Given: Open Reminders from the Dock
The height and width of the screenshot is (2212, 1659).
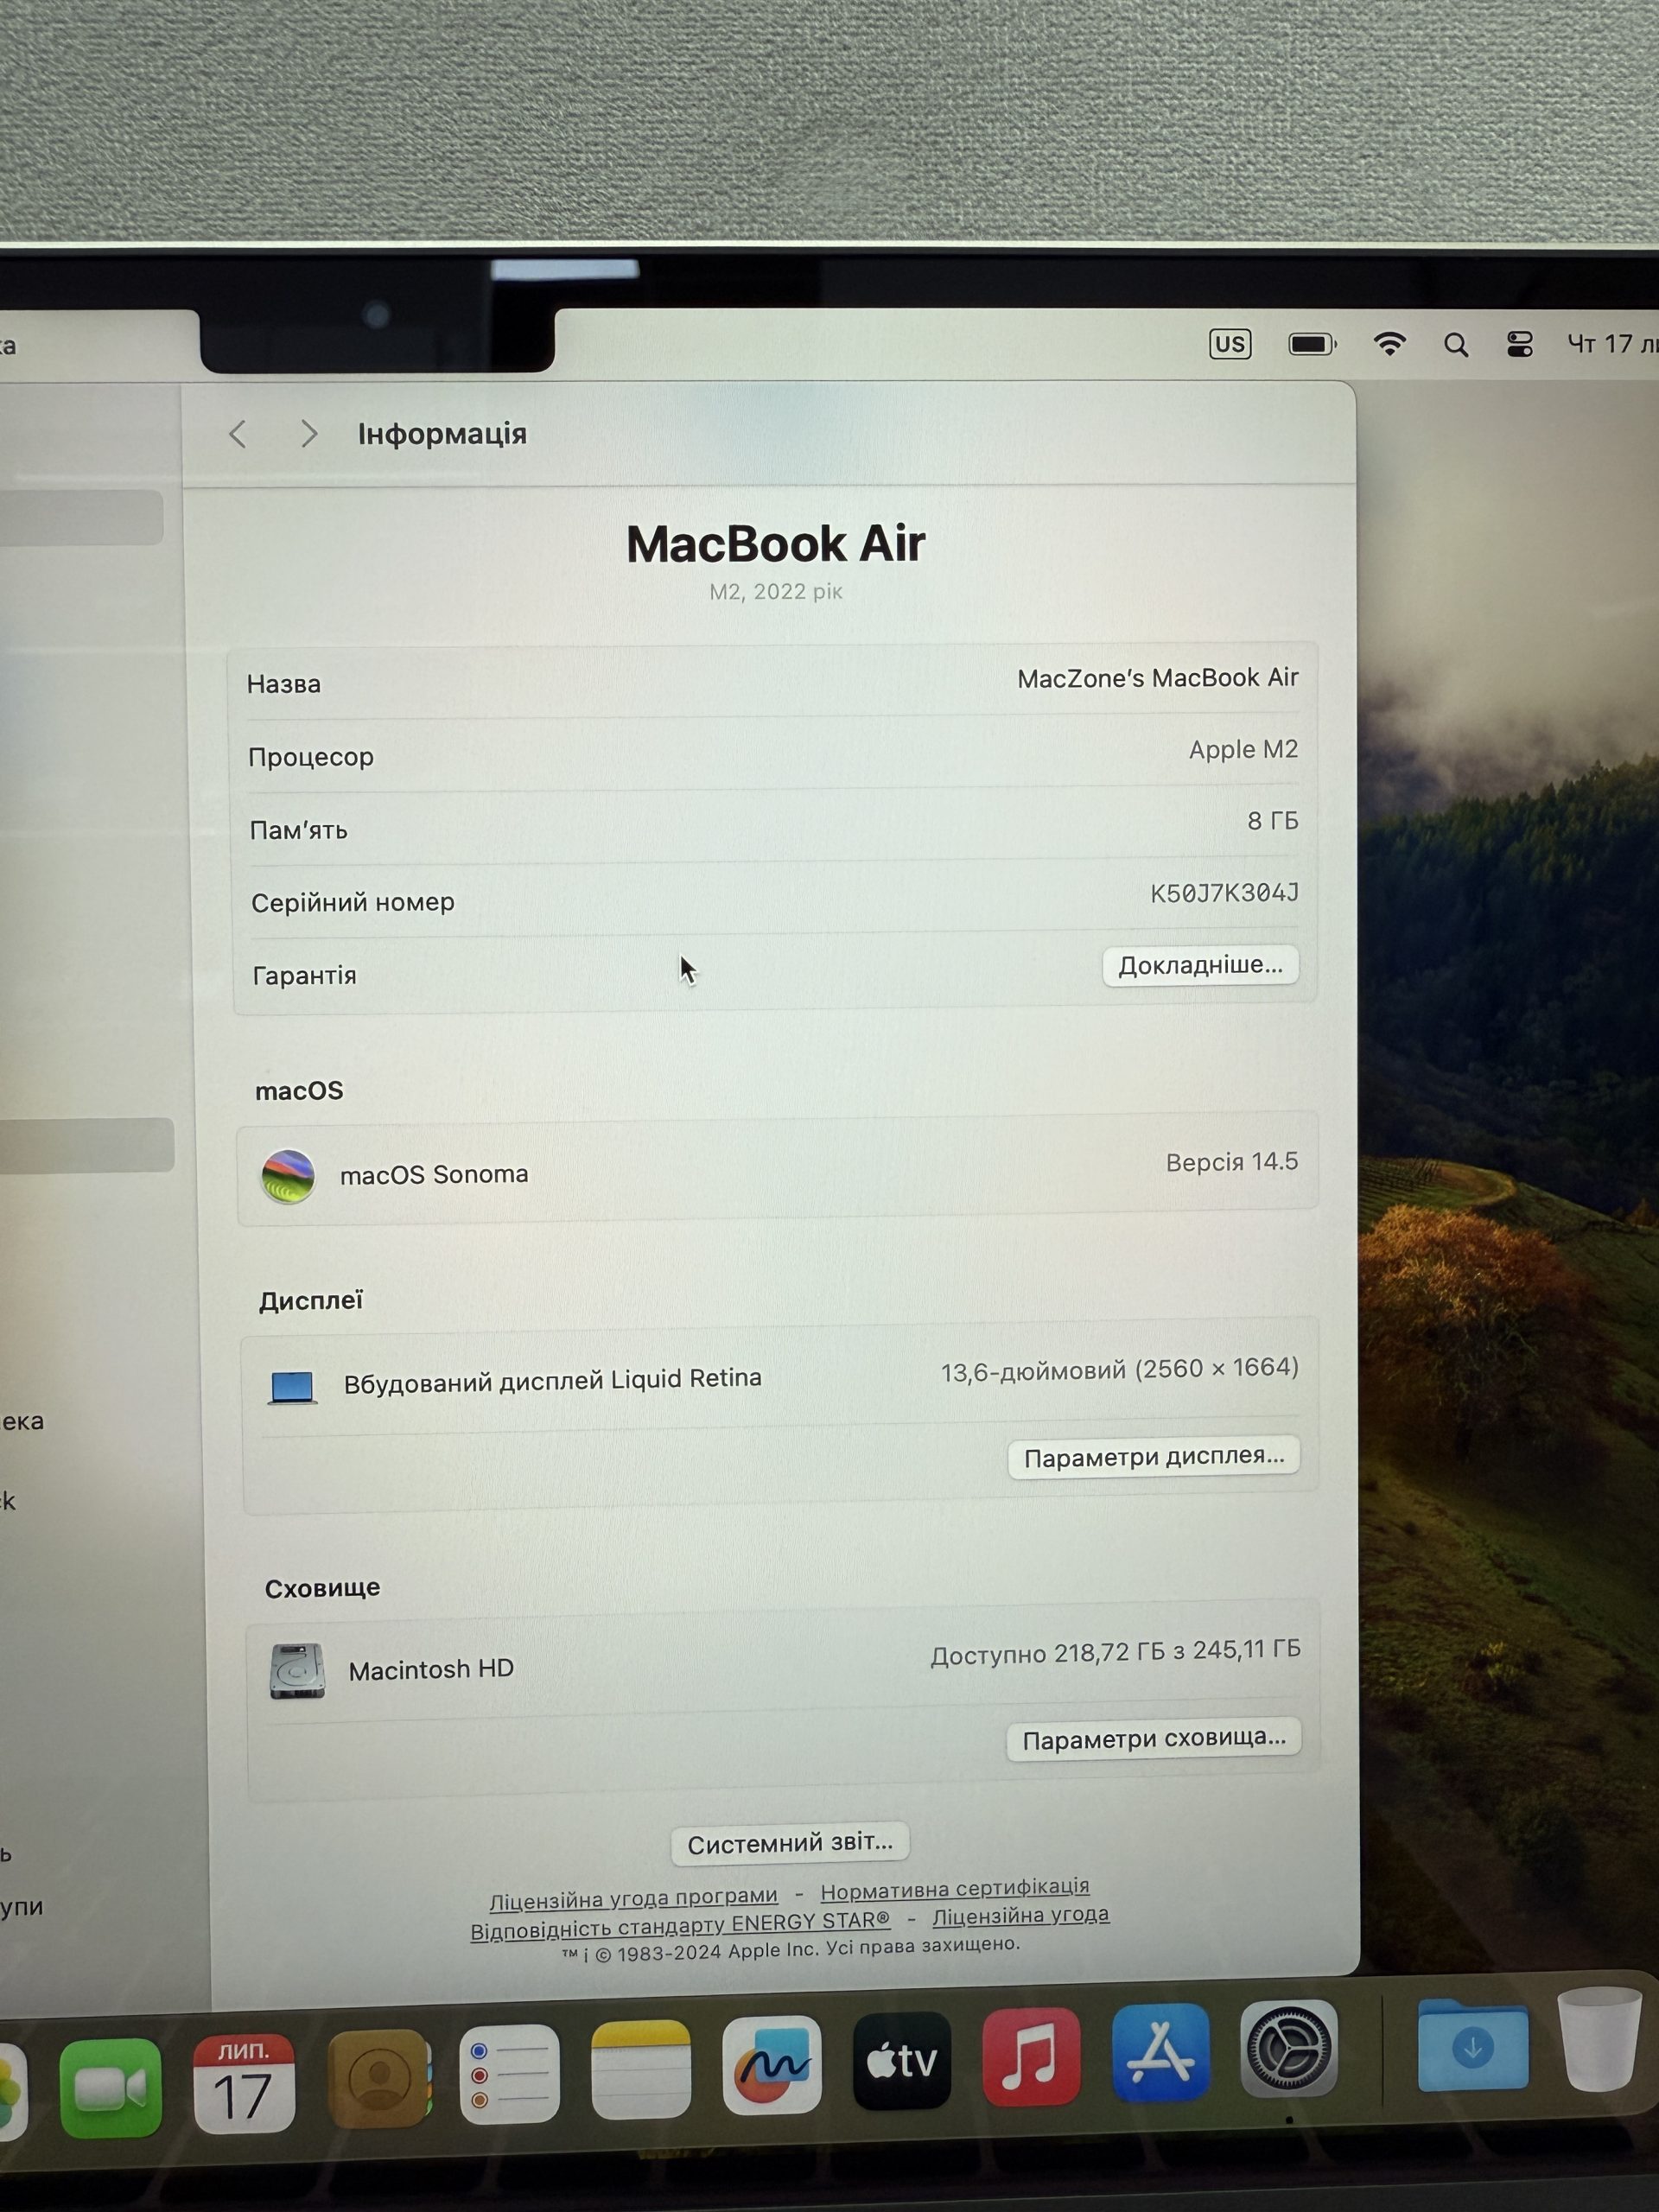Looking at the screenshot, I should point(509,2074).
